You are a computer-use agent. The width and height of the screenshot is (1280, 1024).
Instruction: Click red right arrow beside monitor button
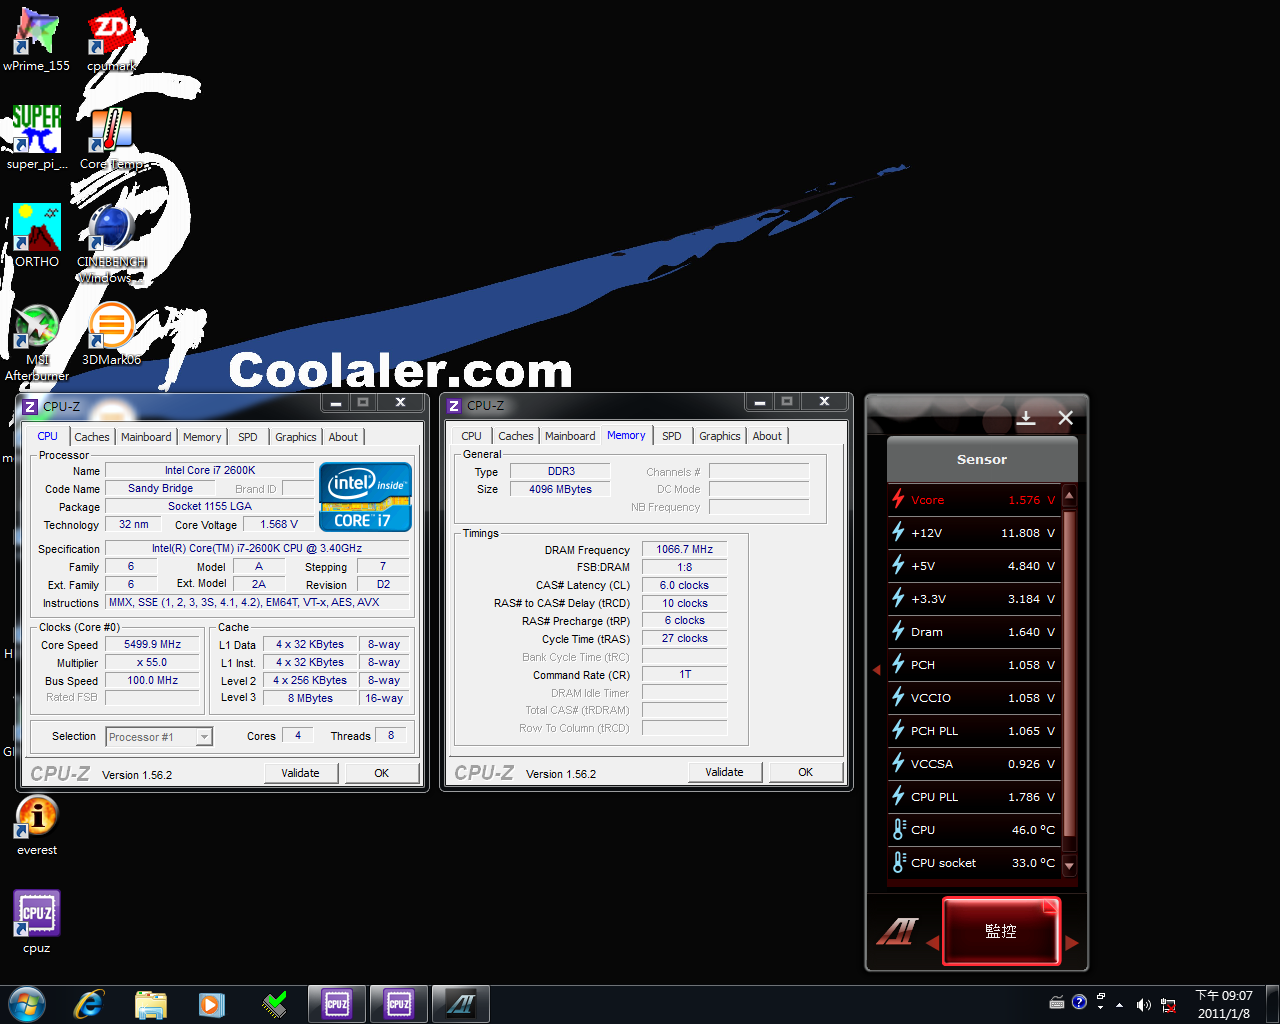click(1071, 943)
